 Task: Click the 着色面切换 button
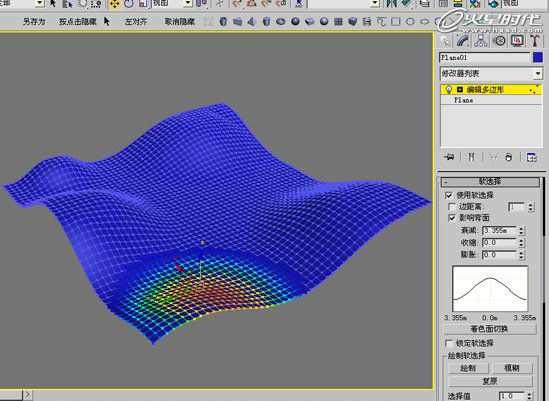pyautogui.click(x=489, y=329)
